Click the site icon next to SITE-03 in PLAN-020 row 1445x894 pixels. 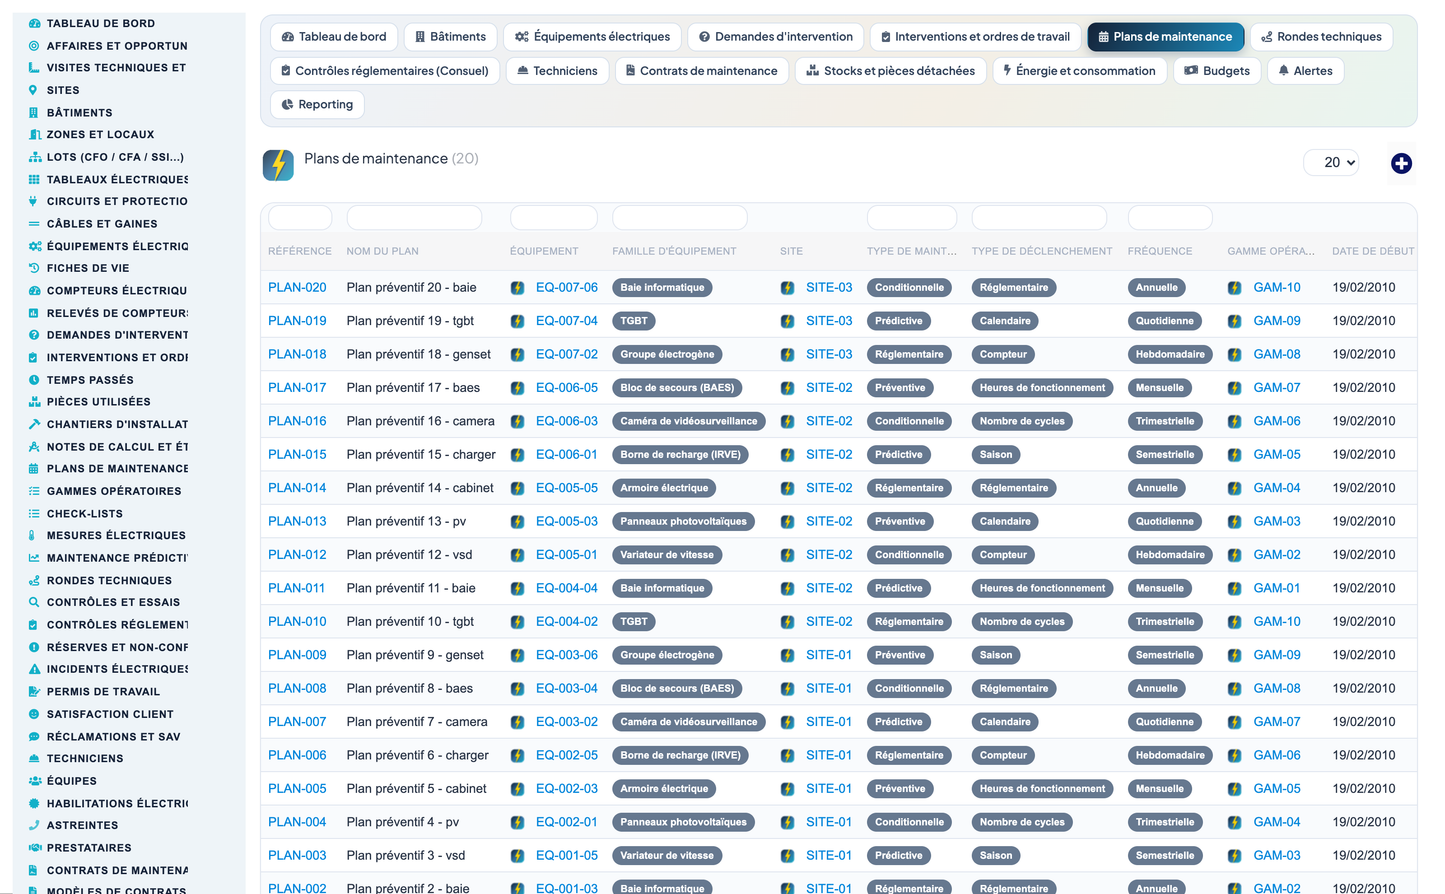(x=788, y=288)
